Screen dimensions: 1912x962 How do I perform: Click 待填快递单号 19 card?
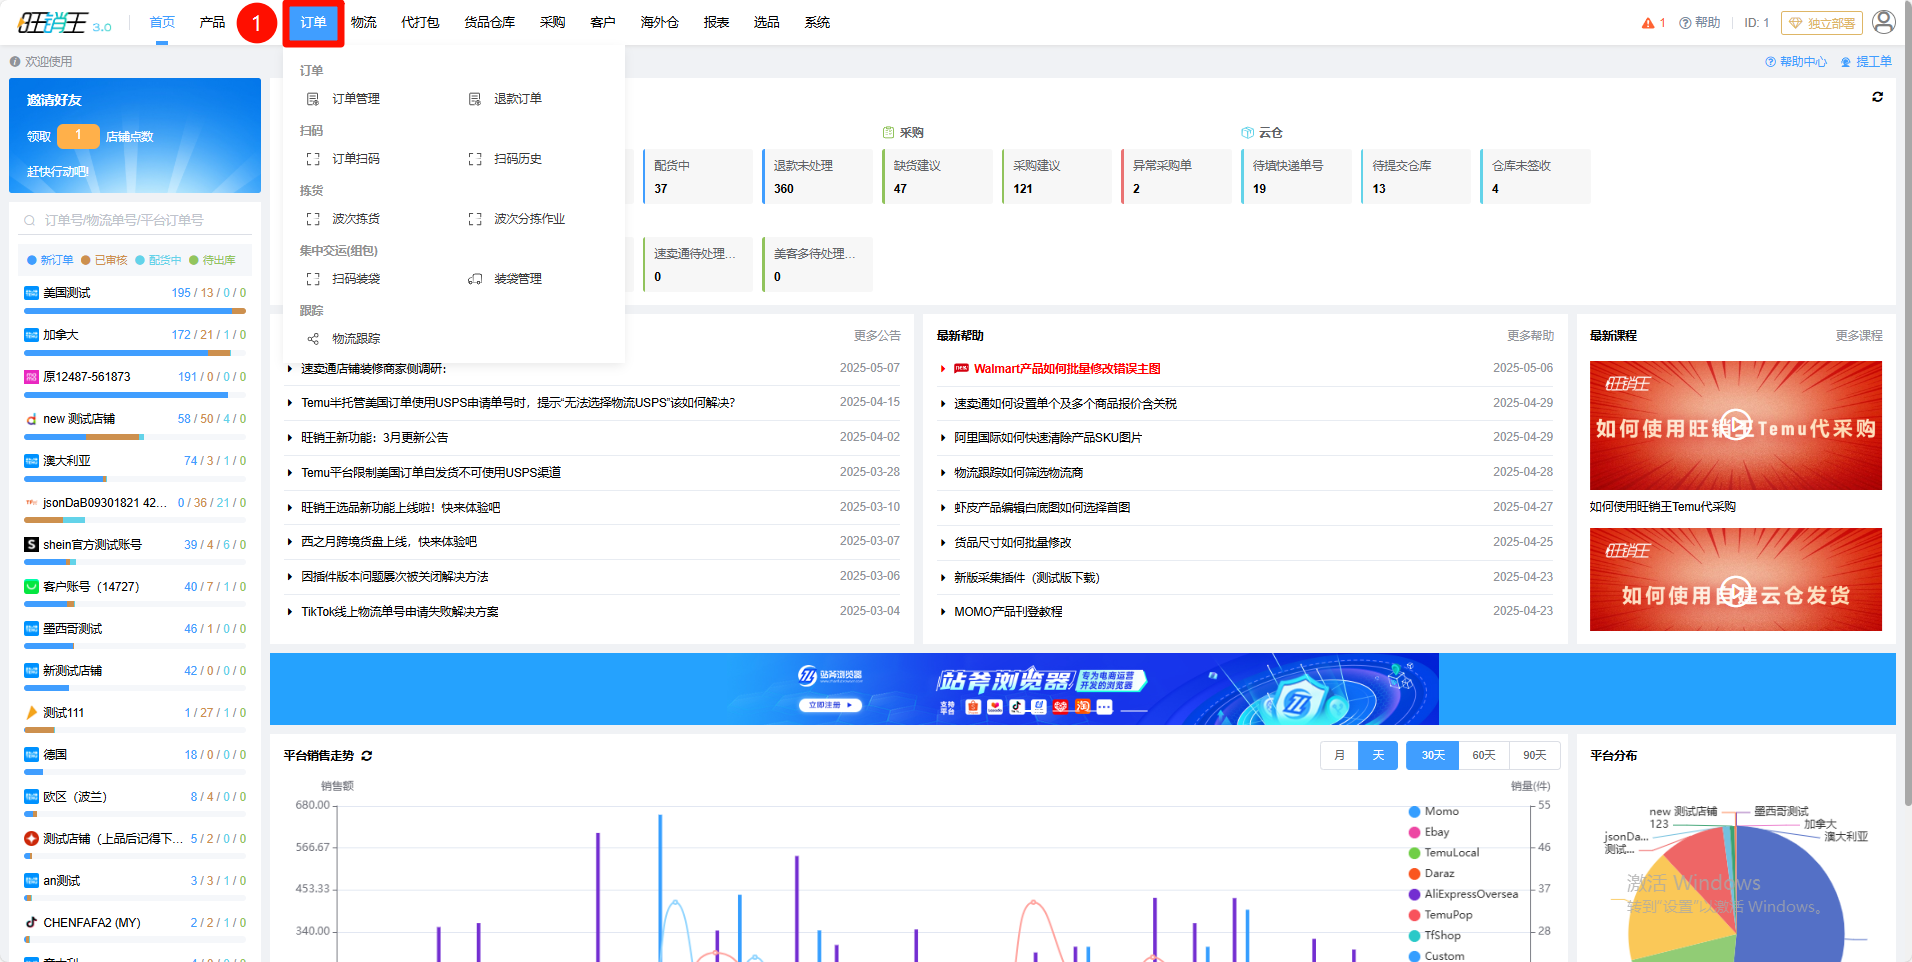1296,176
